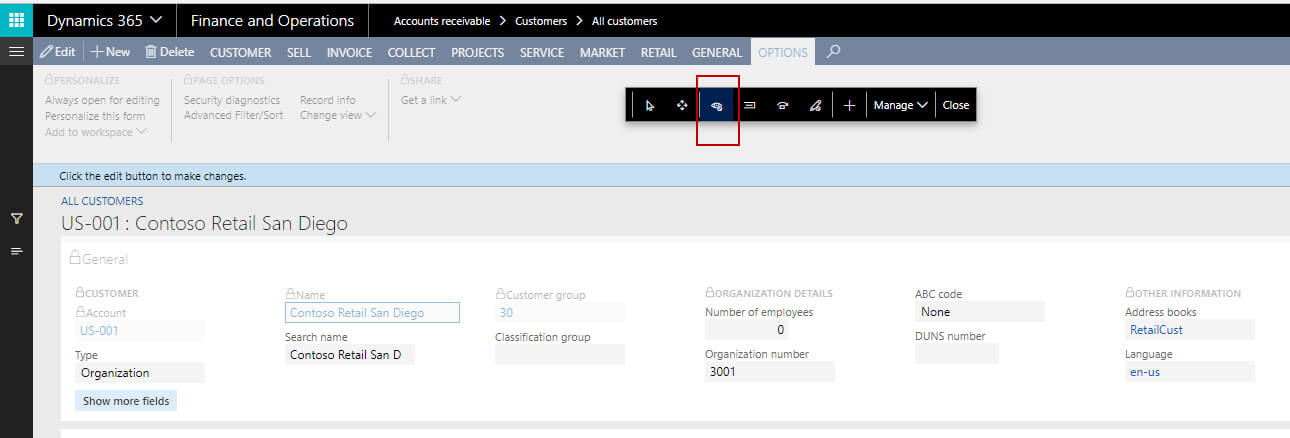1290x438 pixels.
Task: Expand the Manage dropdown in personalization toolbar
Action: (901, 105)
